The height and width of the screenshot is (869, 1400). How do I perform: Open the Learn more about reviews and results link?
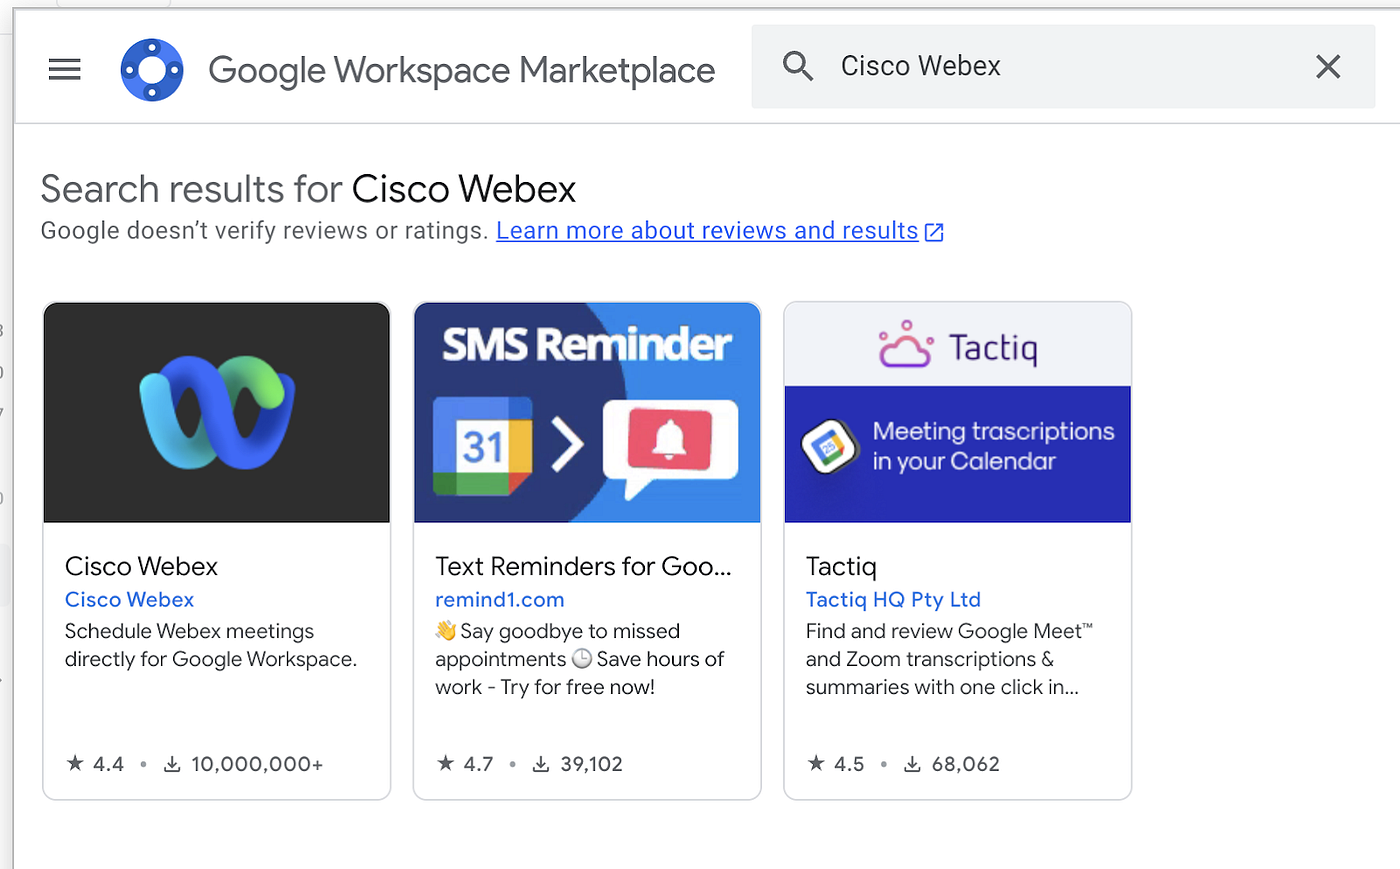pyautogui.click(x=706, y=230)
